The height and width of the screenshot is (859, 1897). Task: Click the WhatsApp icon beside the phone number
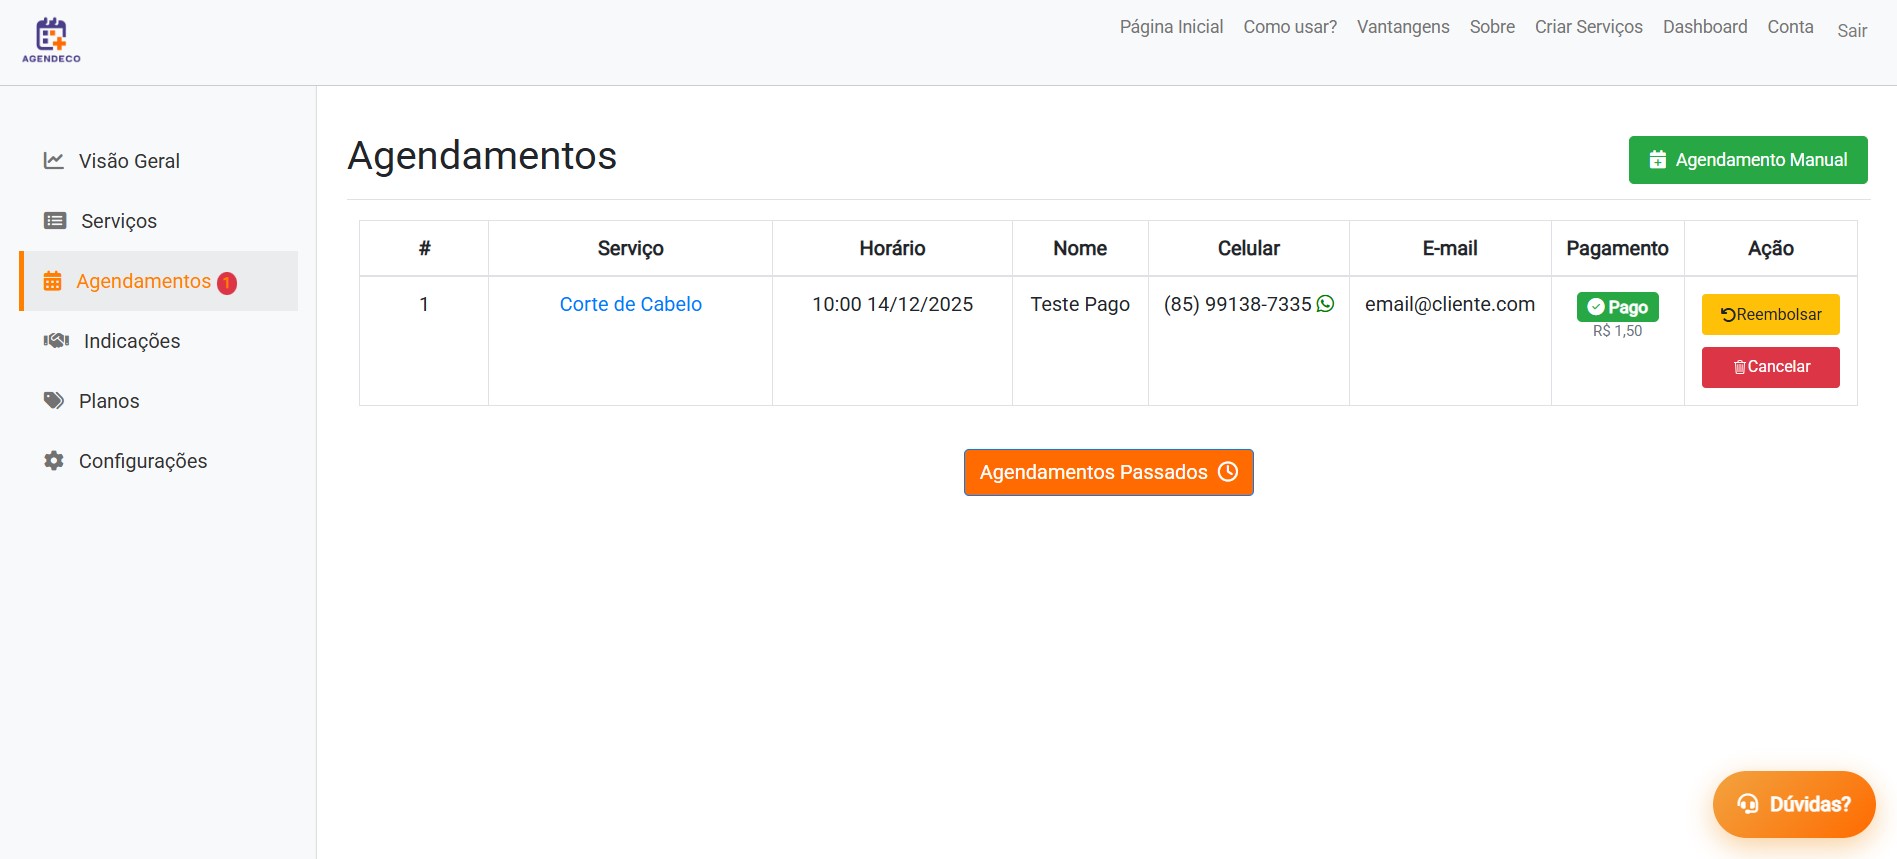[1326, 304]
